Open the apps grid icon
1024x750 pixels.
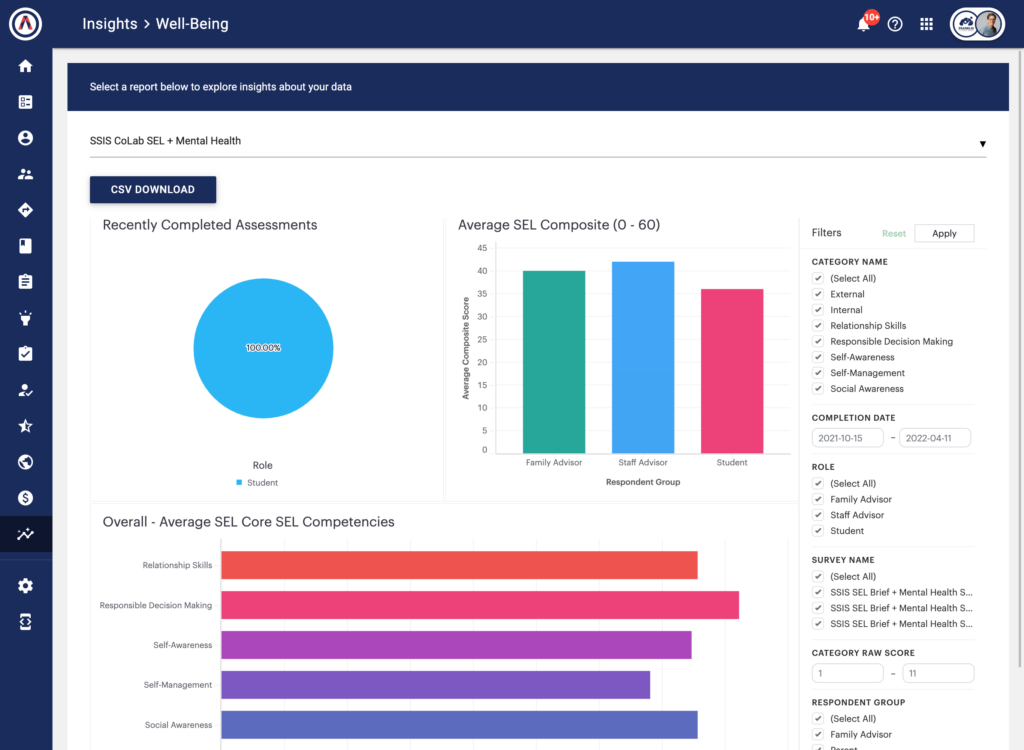point(926,24)
